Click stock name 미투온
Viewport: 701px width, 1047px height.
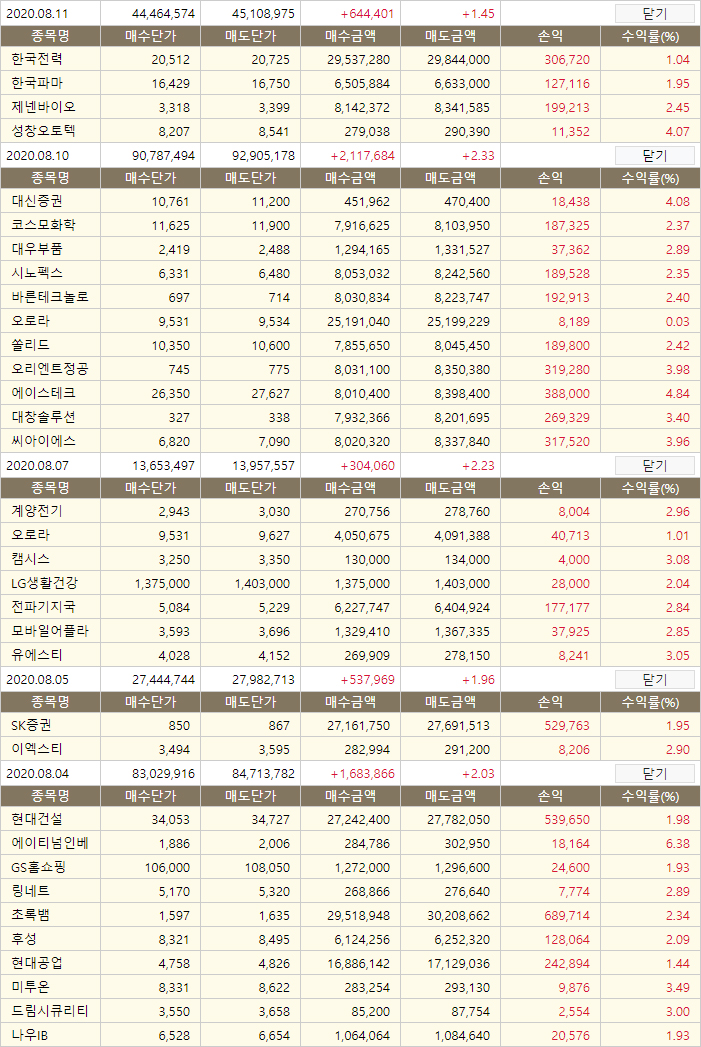pyautogui.click(x=31, y=988)
